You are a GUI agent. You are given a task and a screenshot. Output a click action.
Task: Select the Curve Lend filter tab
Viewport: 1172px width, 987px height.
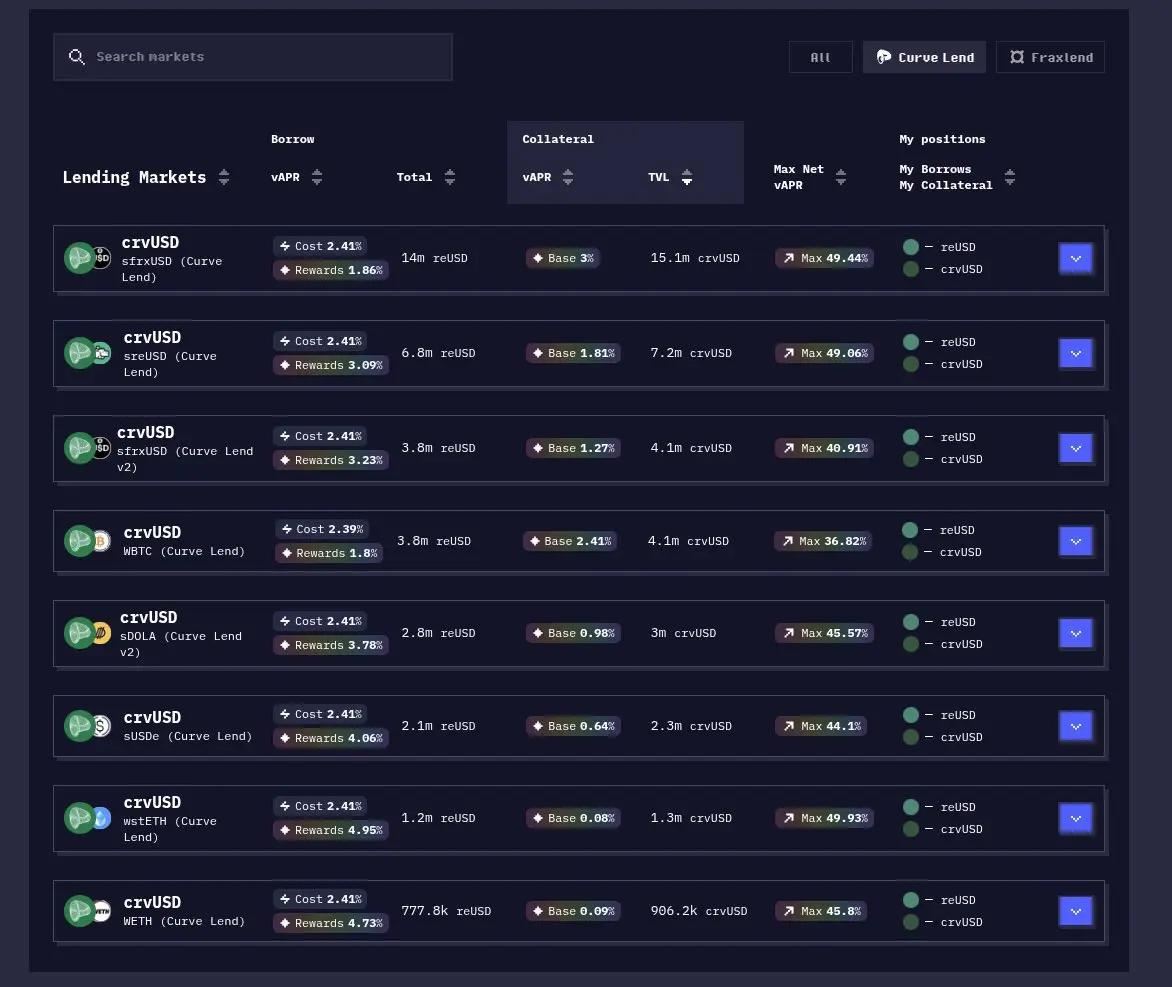pos(925,58)
